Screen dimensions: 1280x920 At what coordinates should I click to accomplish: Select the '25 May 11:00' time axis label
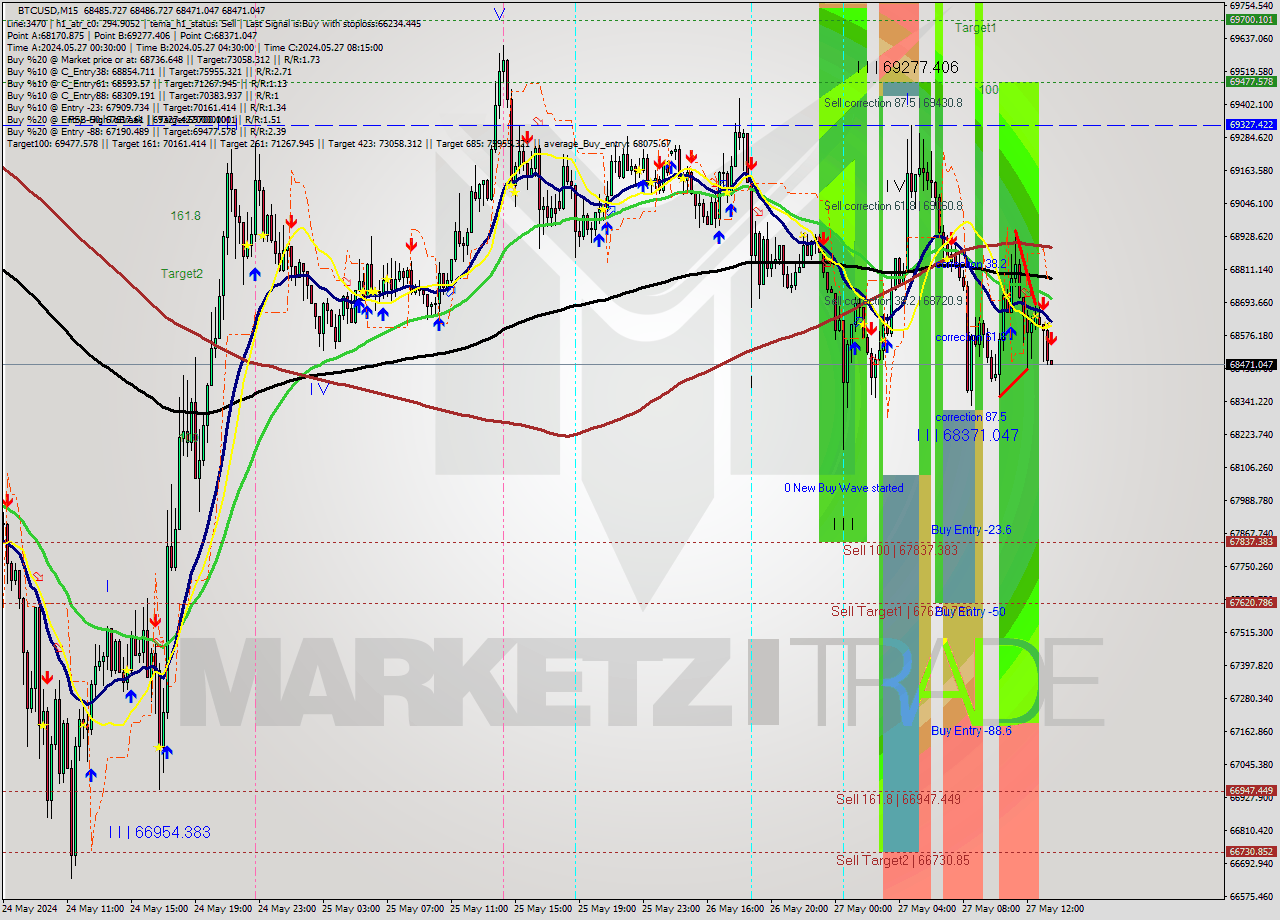[479, 909]
